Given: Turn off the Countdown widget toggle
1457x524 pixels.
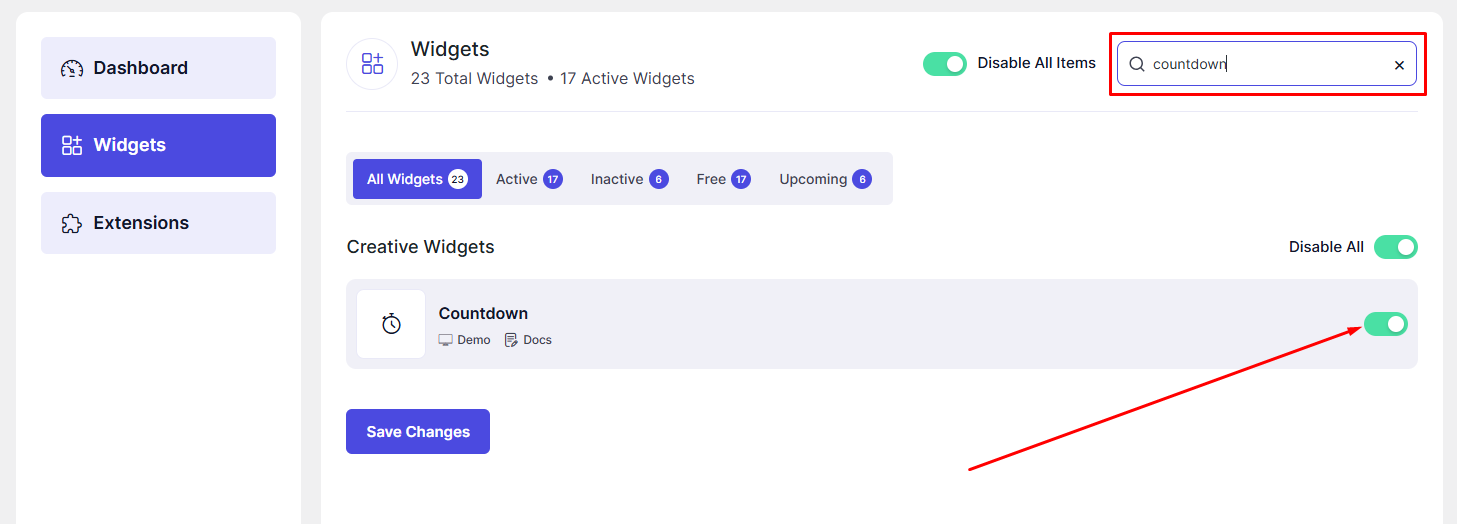Looking at the screenshot, I should 1386,324.
